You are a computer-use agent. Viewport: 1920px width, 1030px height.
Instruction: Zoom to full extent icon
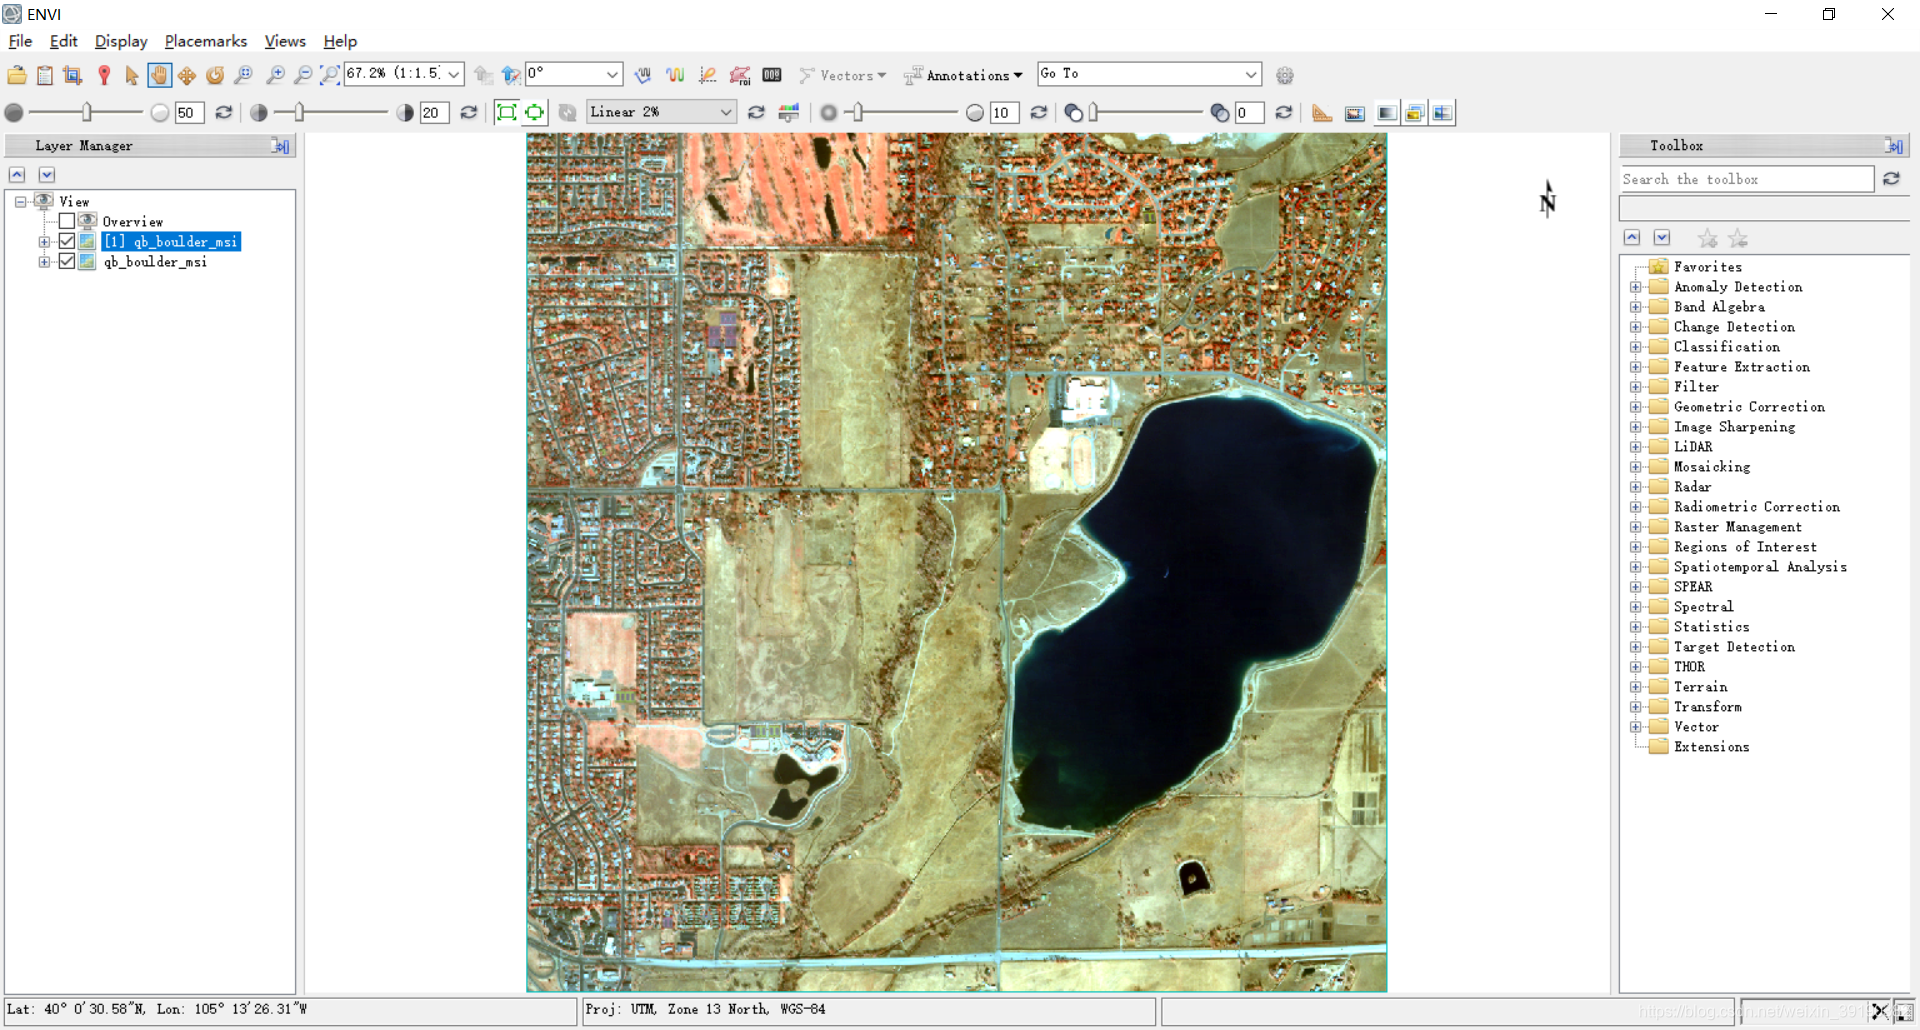(329, 75)
